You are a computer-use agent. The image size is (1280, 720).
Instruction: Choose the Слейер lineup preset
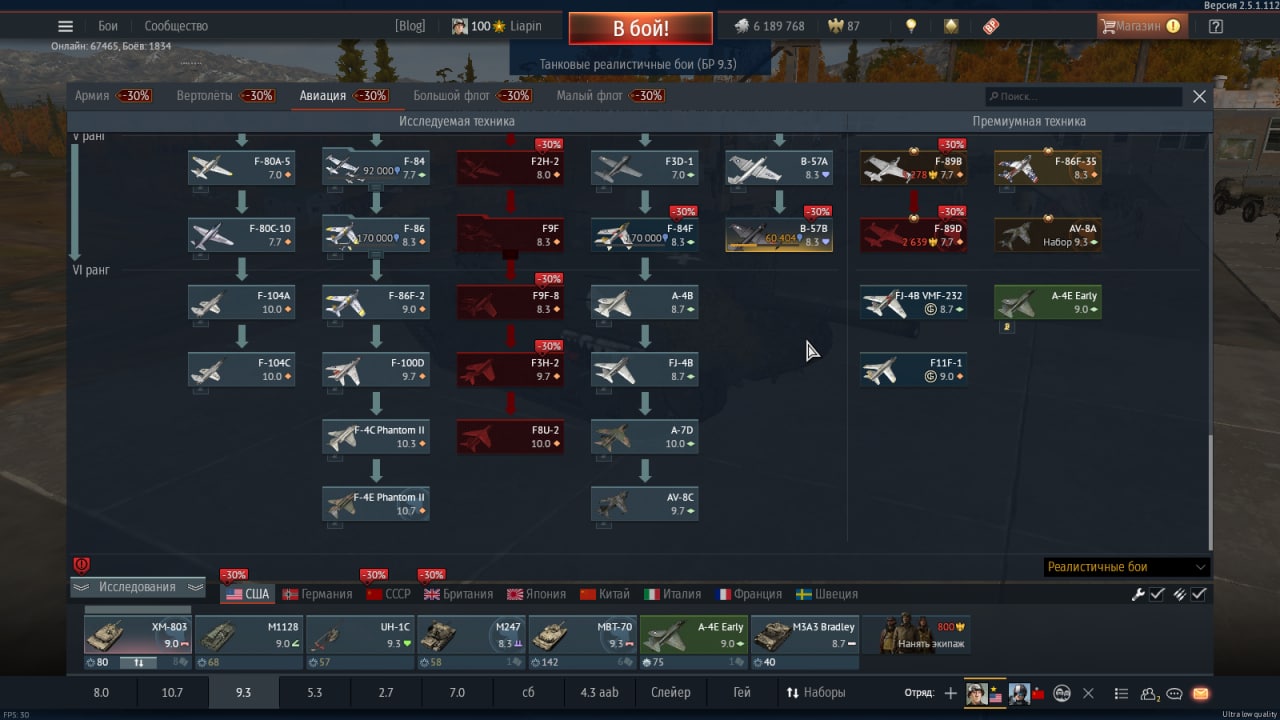[x=671, y=692]
